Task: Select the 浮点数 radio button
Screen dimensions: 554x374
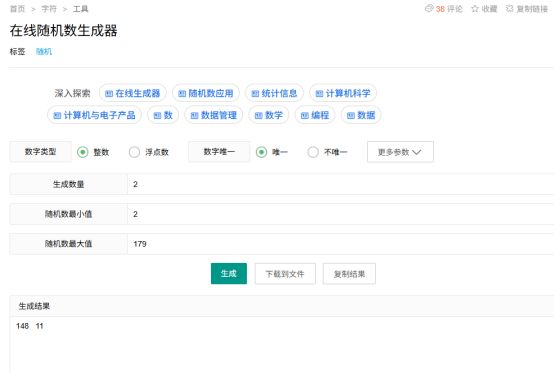Action: (134, 152)
